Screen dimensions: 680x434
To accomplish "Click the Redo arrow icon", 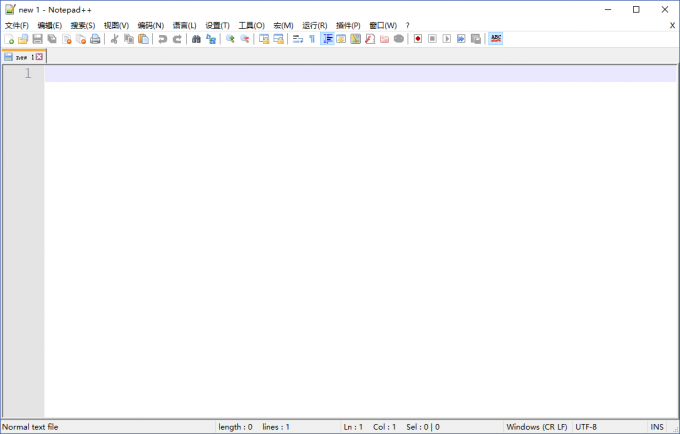I will [177, 39].
